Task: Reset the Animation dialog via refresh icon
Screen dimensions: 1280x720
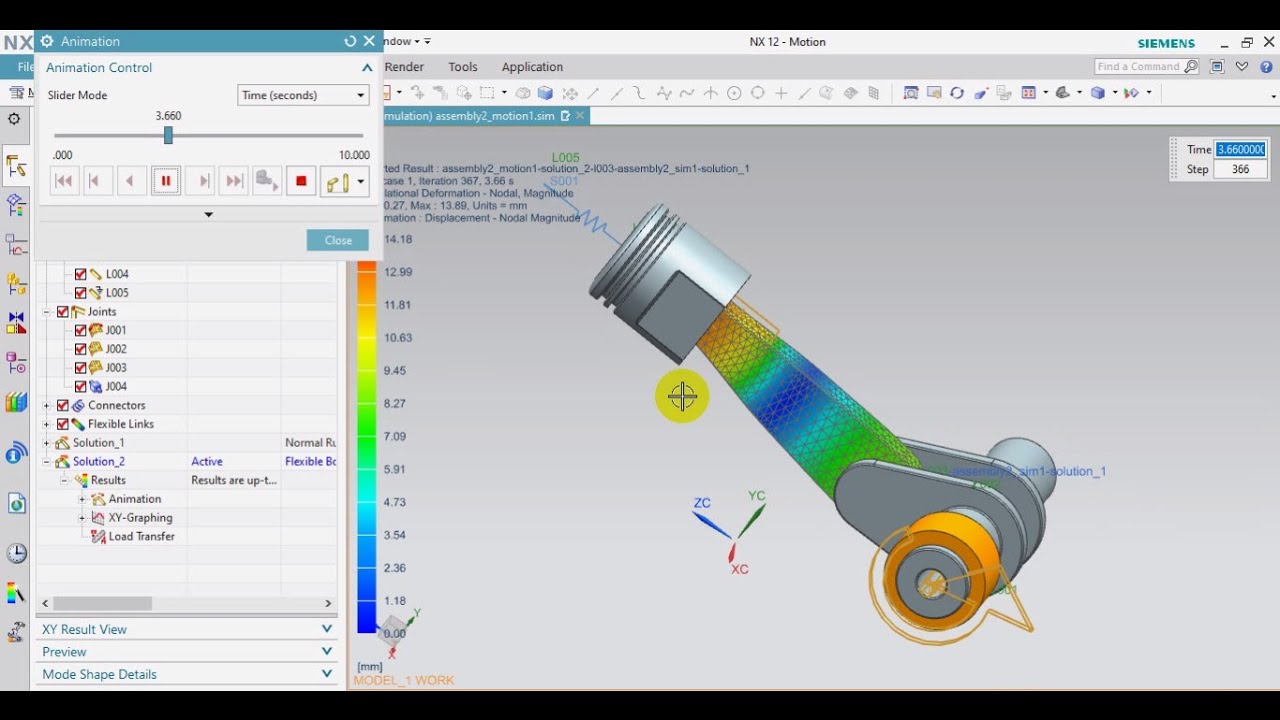Action: click(x=350, y=41)
